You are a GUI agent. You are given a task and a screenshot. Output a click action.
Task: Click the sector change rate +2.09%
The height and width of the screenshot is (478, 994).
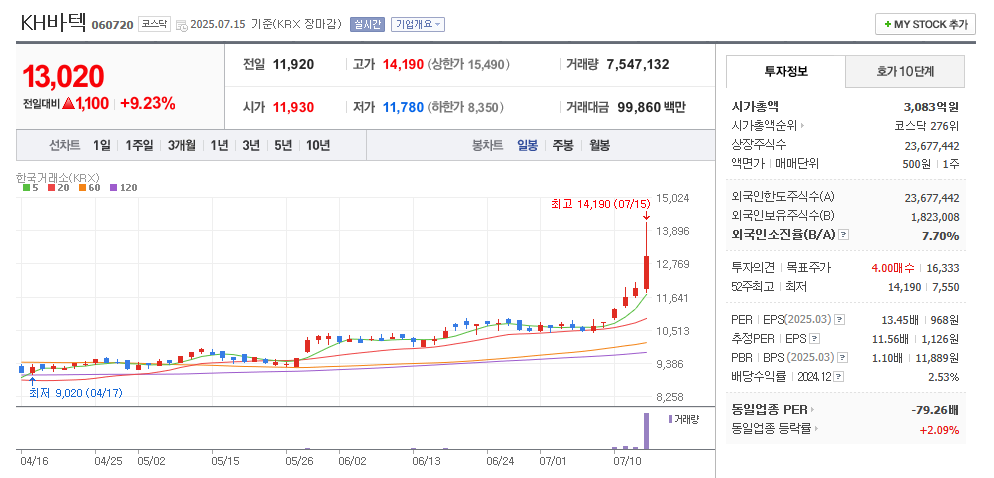tap(939, 430)
